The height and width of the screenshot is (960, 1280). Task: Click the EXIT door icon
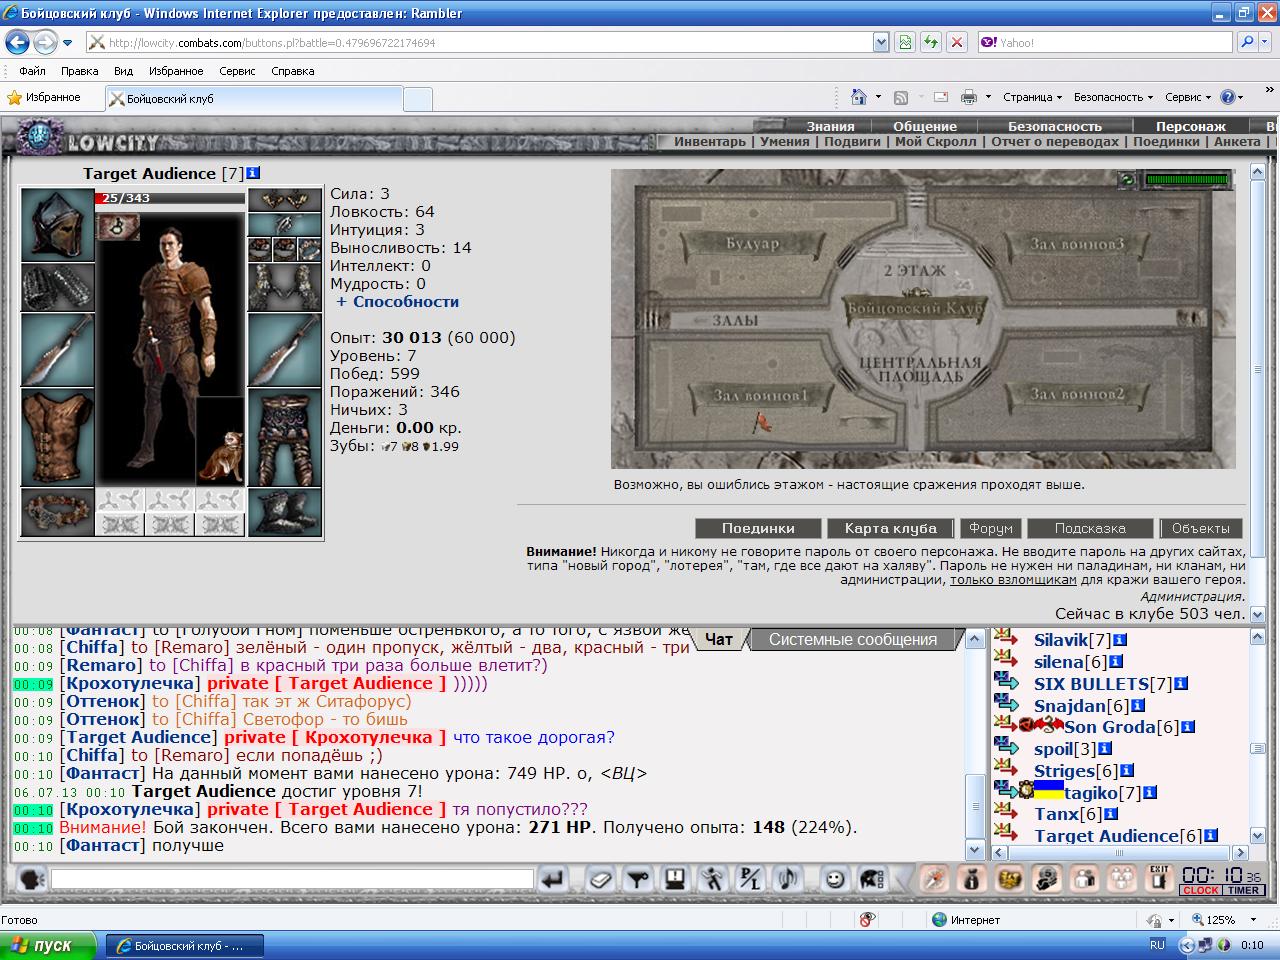click(x=1159, y=879)
